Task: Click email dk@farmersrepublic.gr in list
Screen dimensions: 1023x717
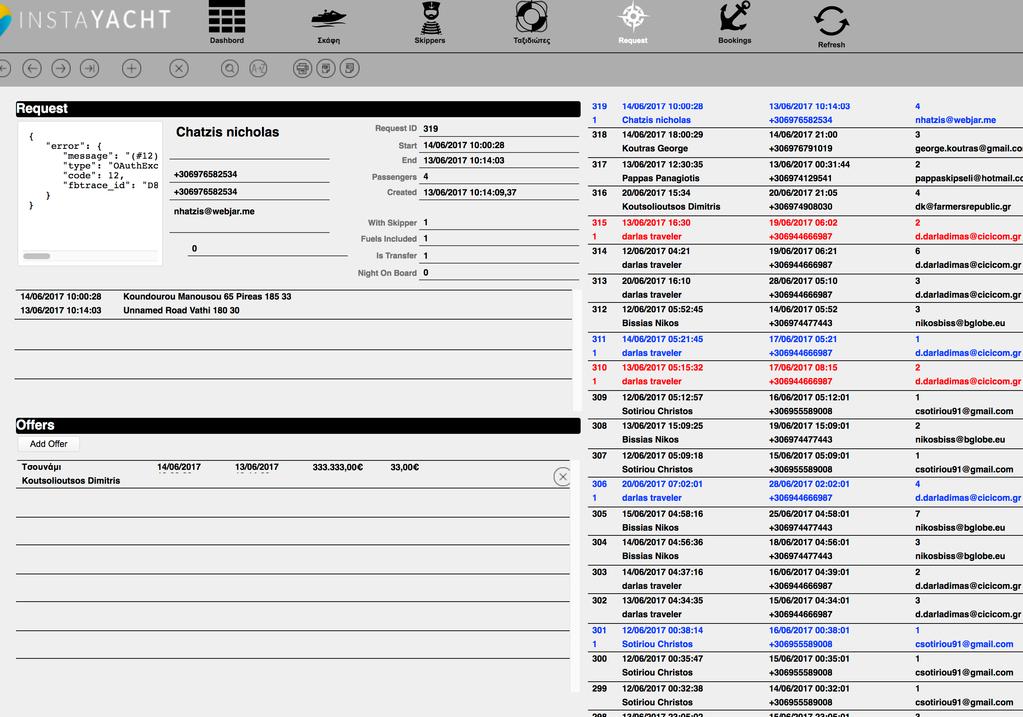Action: (x=962, y=207)
